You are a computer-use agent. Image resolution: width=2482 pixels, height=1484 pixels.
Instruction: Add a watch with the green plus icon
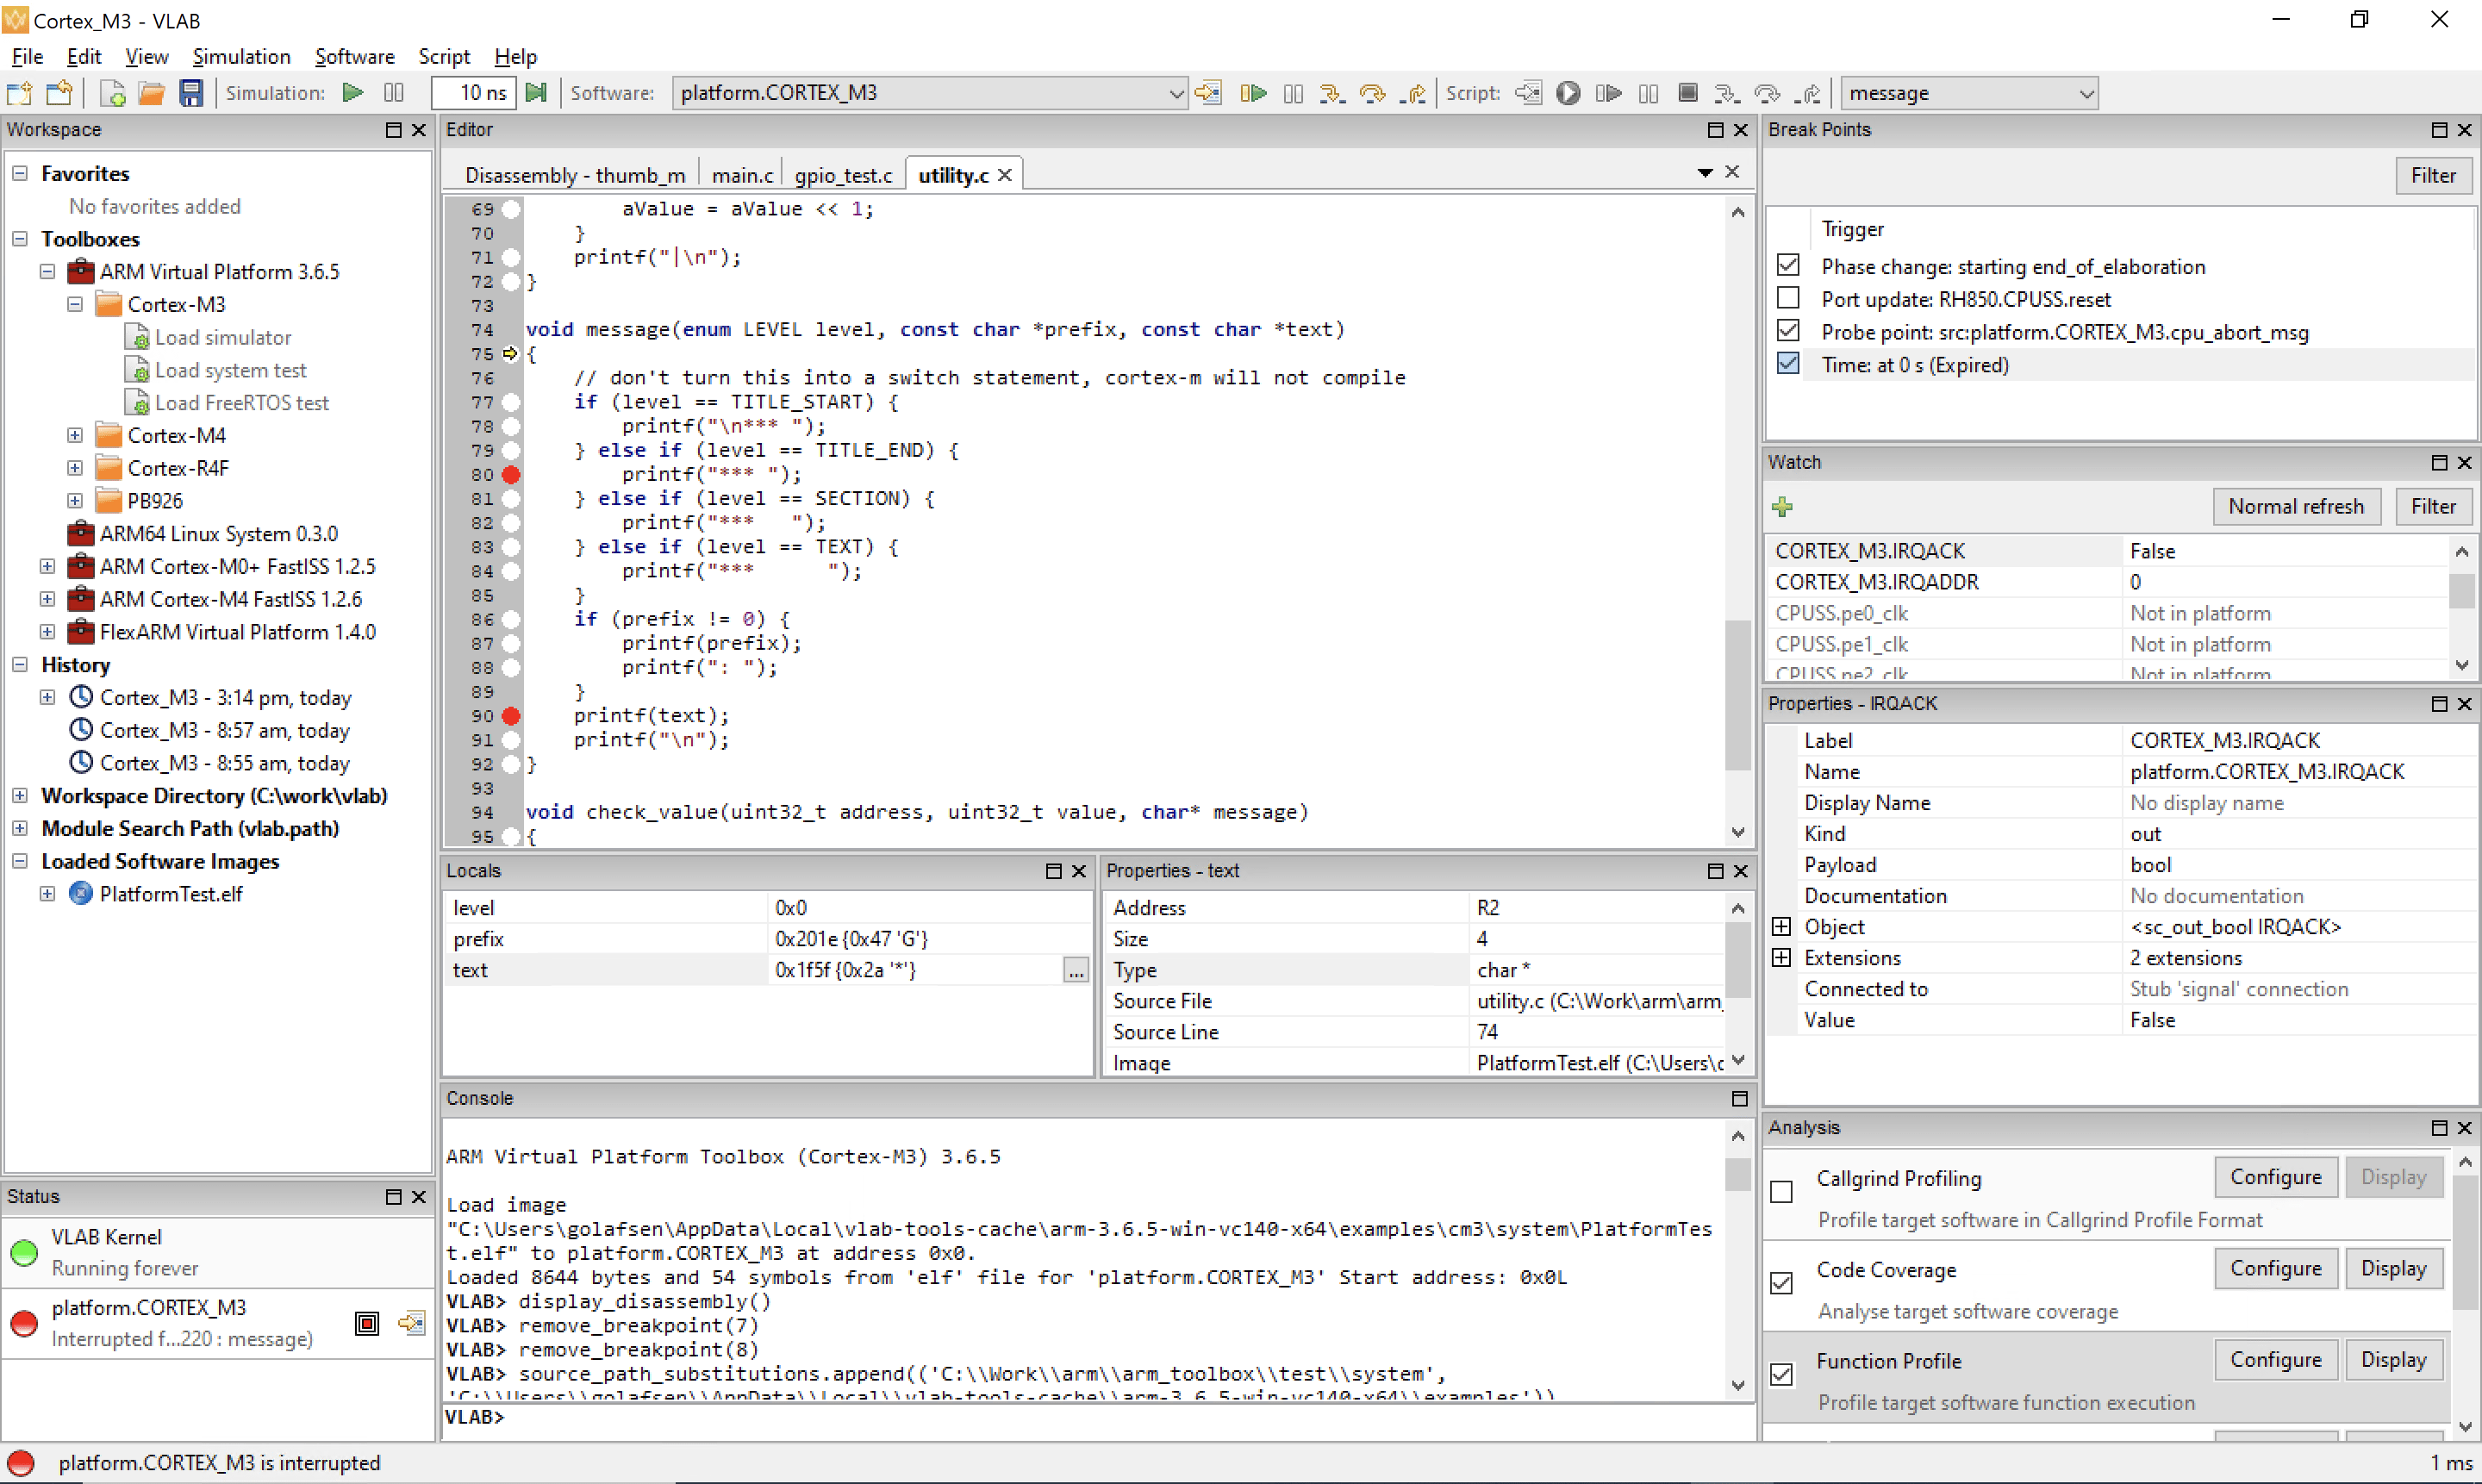tap(1782, 507)
